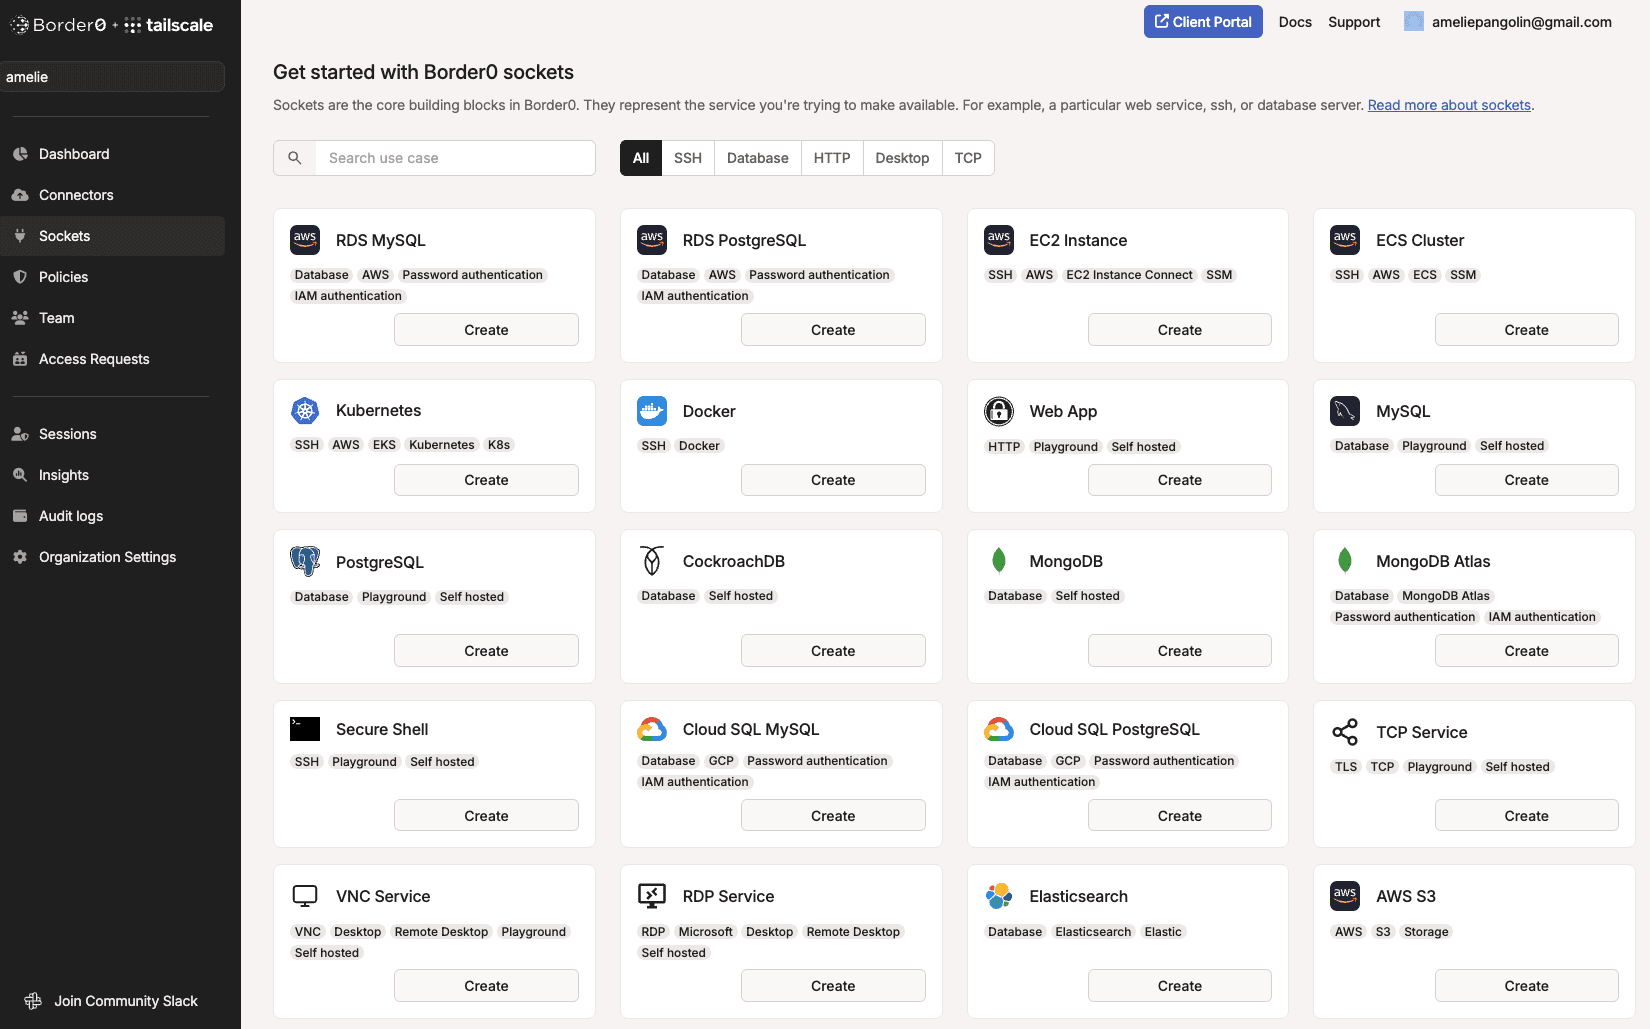Click the RDP Service icon
This screenshot has height=1029, width=1650.
point(652,896)
